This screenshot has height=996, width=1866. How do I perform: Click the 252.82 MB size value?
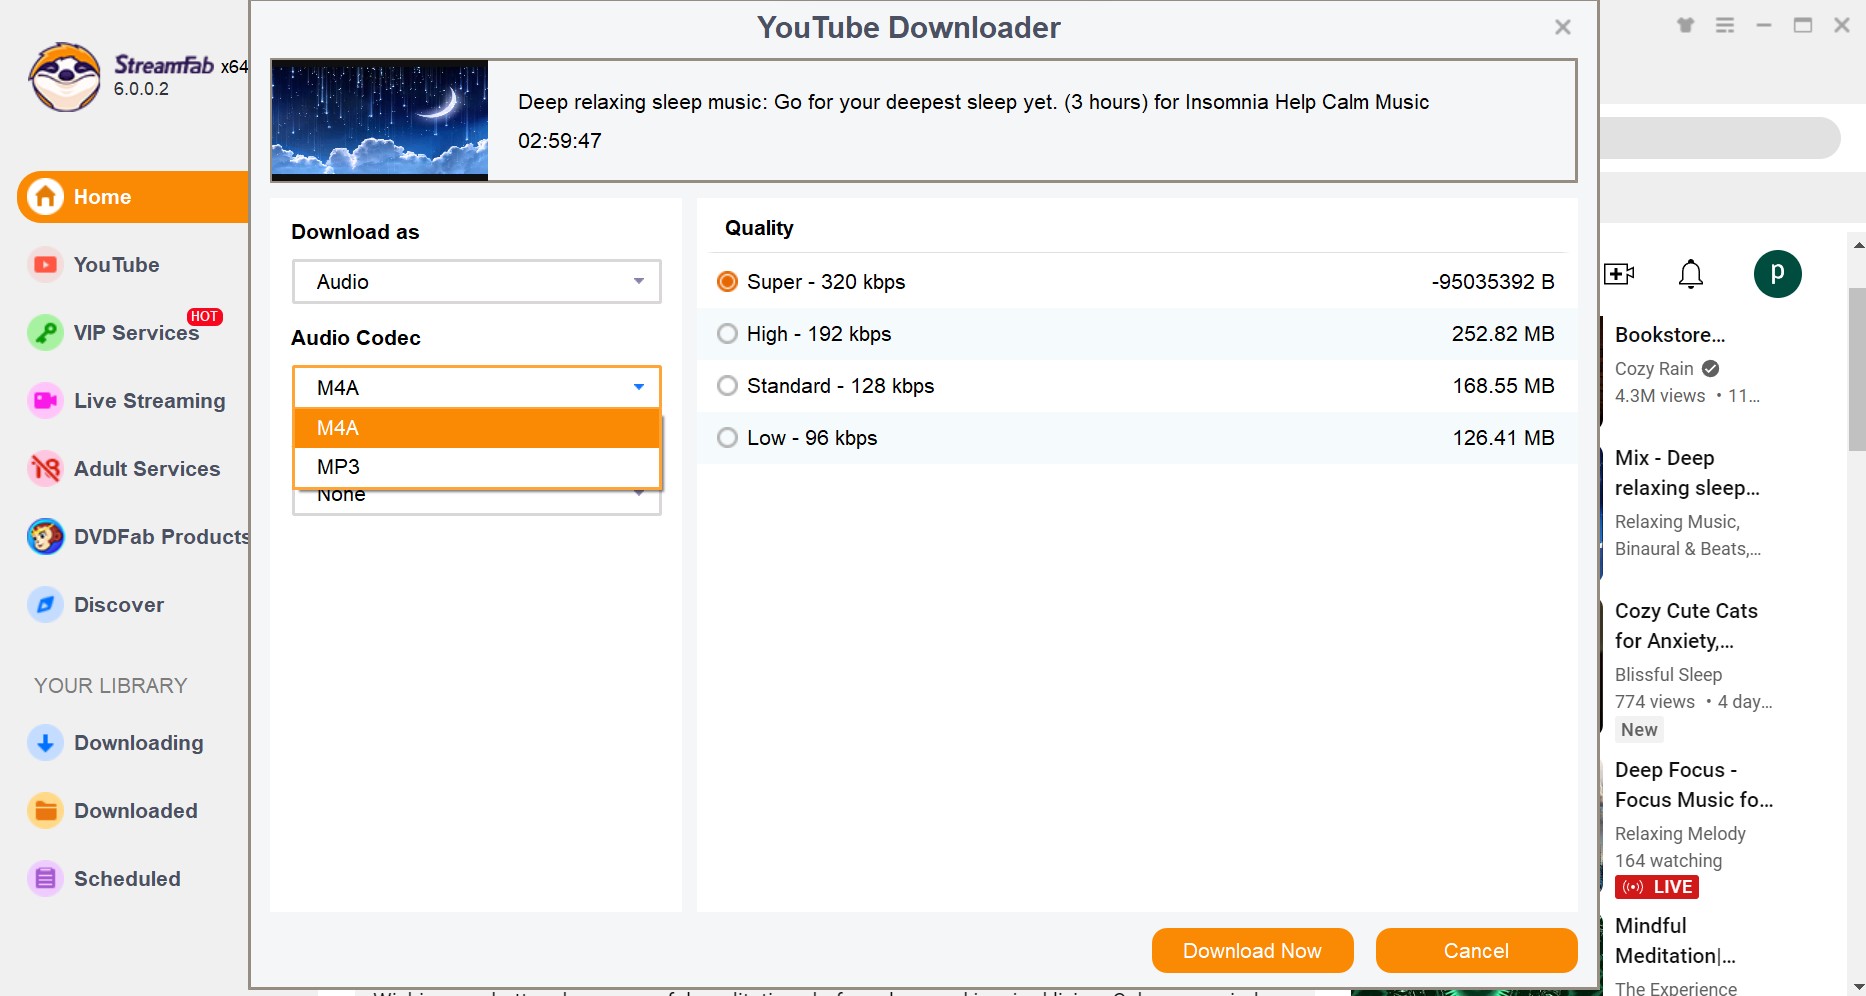[1503, 334]
